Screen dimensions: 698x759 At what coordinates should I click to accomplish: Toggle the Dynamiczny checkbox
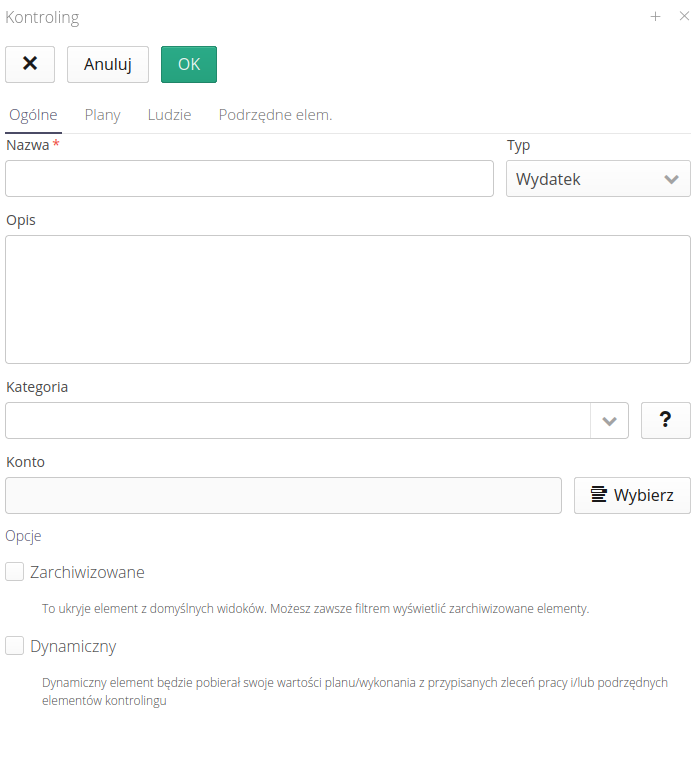tap(15, 646)
